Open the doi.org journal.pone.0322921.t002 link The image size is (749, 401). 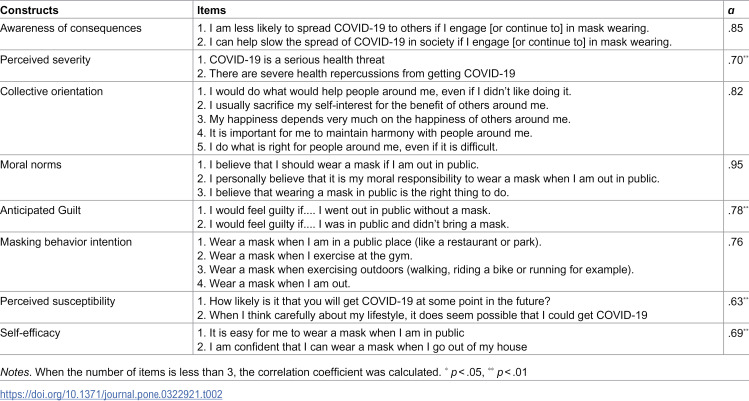pyautogui.click(x=111, y=394)
